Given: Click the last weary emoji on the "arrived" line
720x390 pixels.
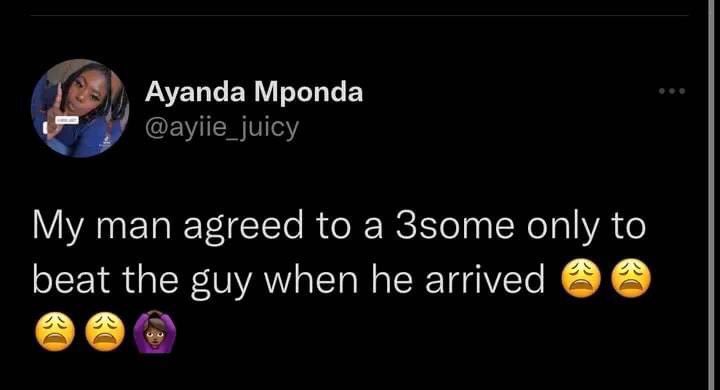Looking at the screenshot, I should point(632,279).
